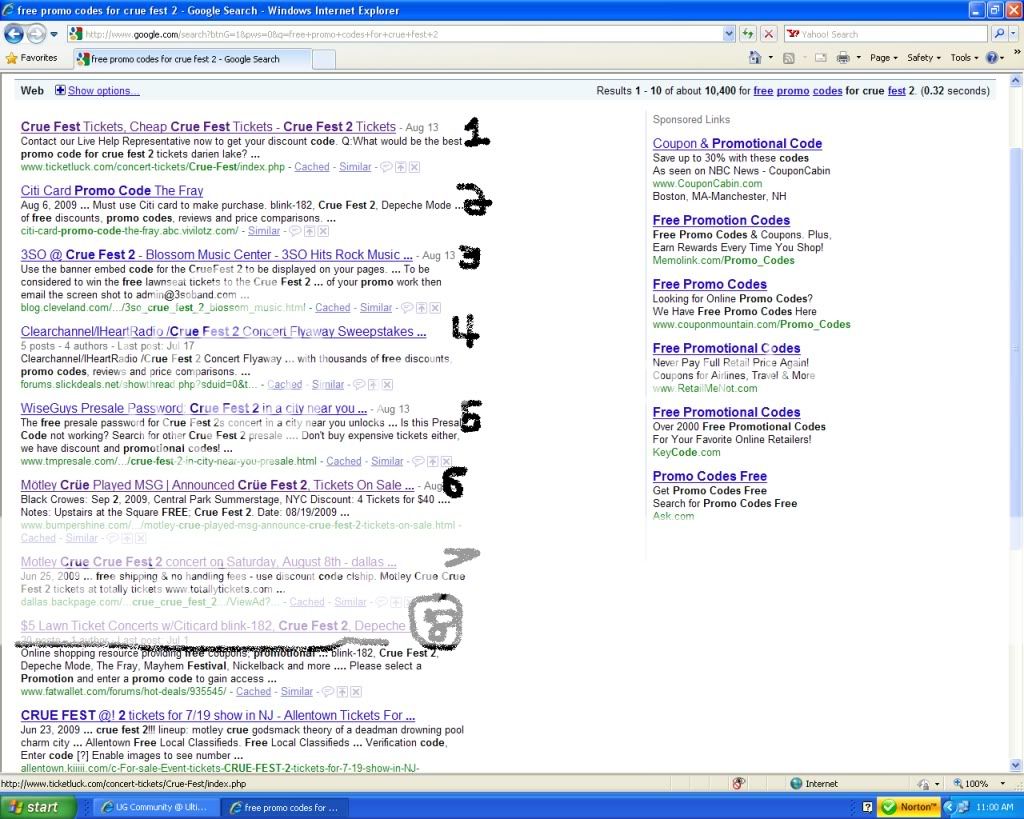Open the 'Free Promotion Codes' Memolink ad

[x=721, y=220]
